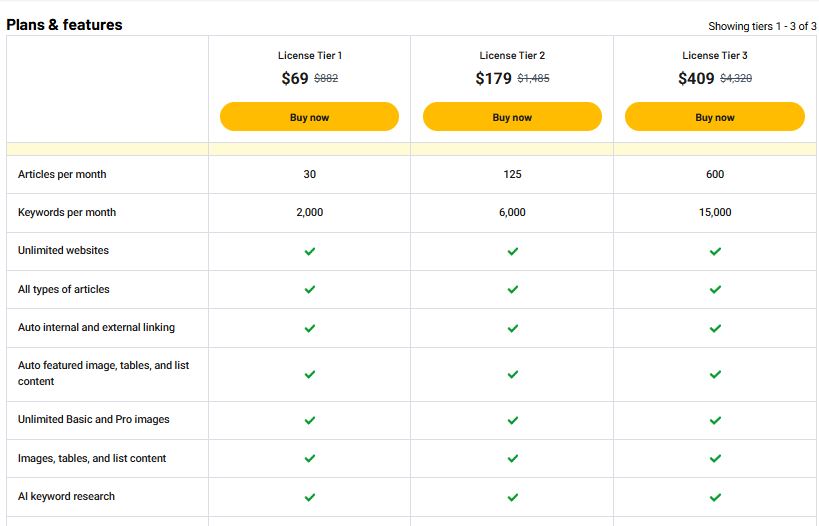The width and height of the screenshot is (819, 526).
Task: Select the License Tier 1 heading
Action: pos(310,55)
